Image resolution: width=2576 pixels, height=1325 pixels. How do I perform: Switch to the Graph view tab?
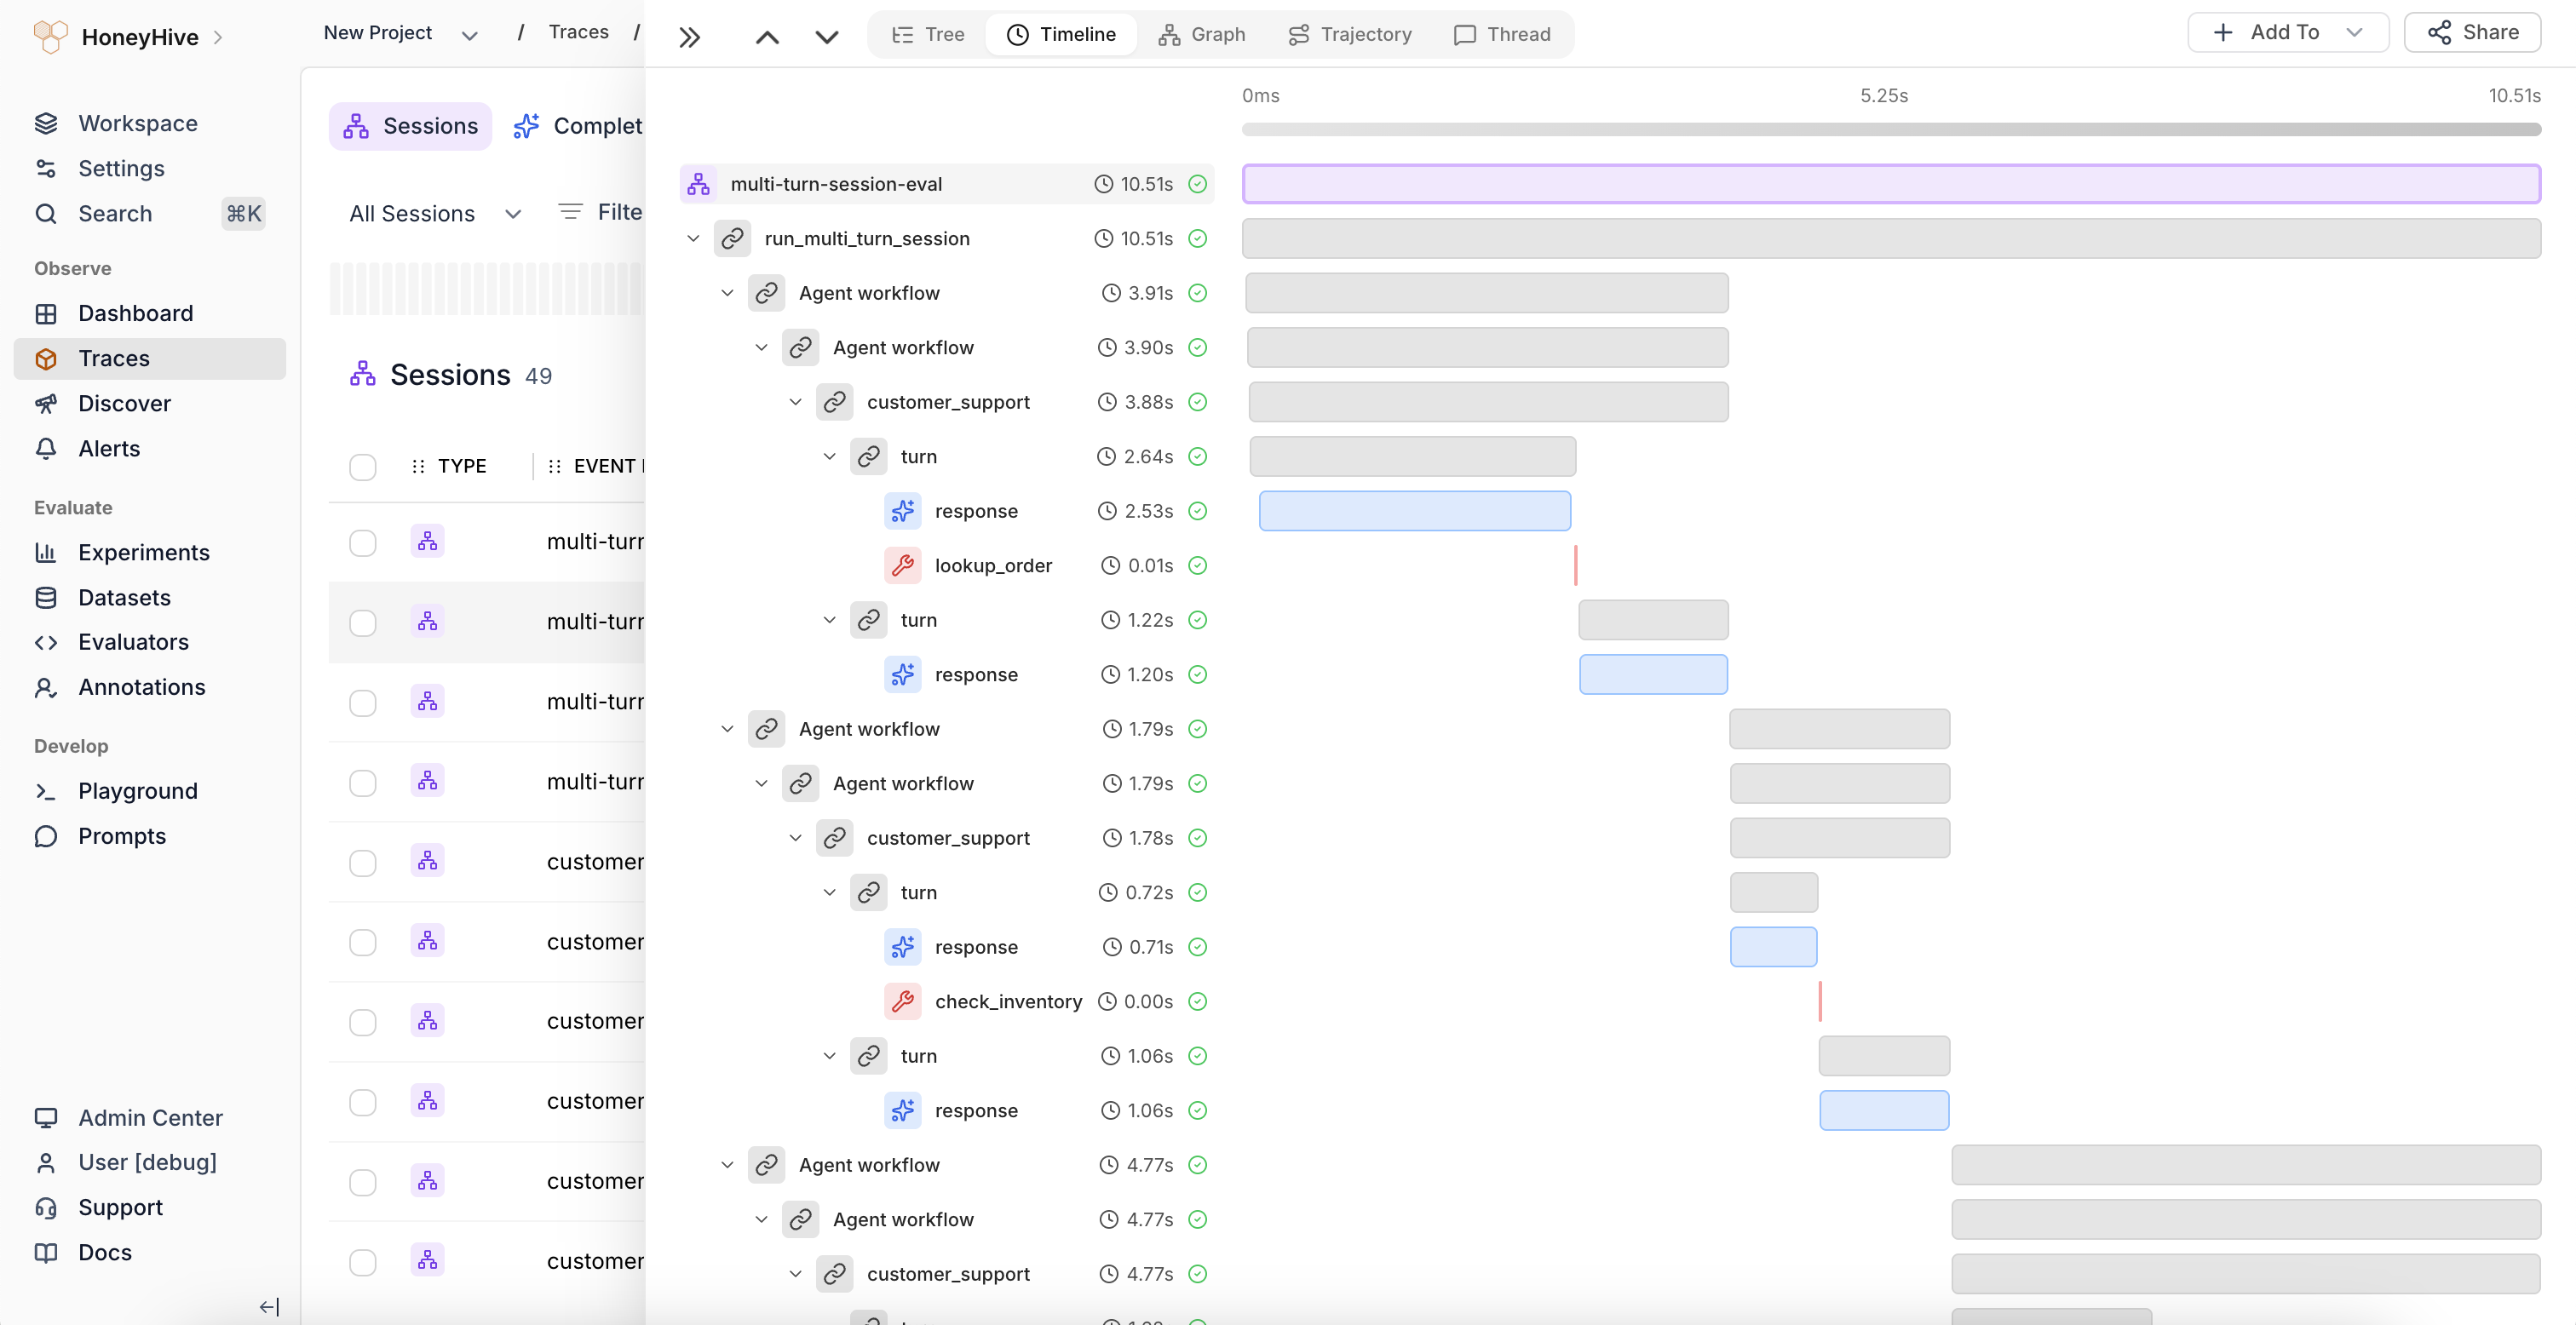[x=1201, y=34]
